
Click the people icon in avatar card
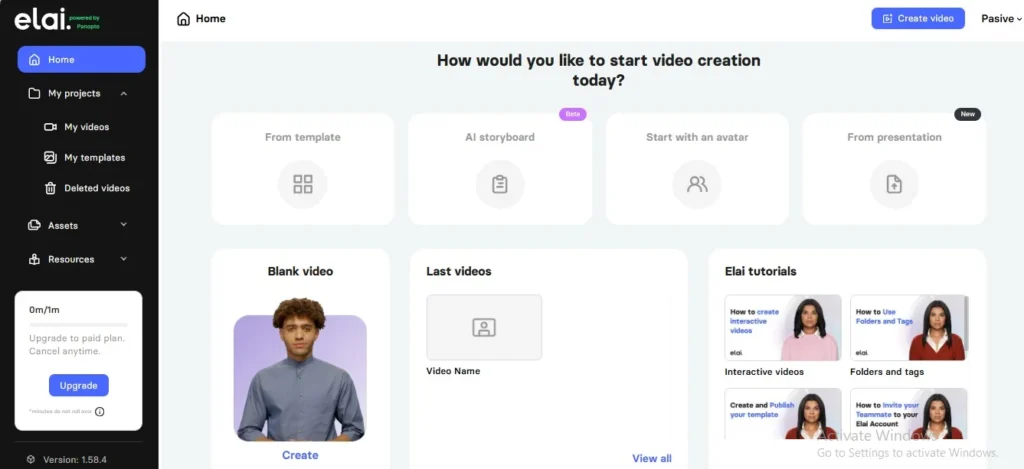697,184
